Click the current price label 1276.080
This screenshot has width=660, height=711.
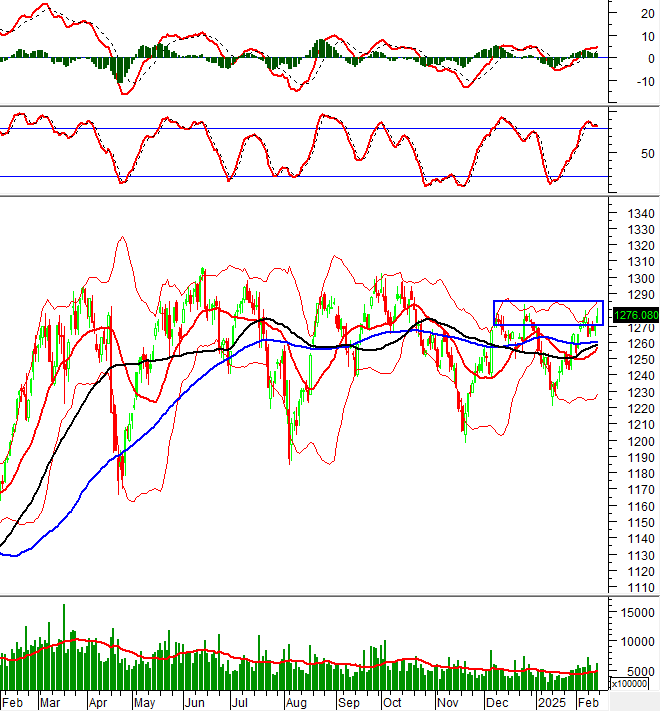click(635, 313)
